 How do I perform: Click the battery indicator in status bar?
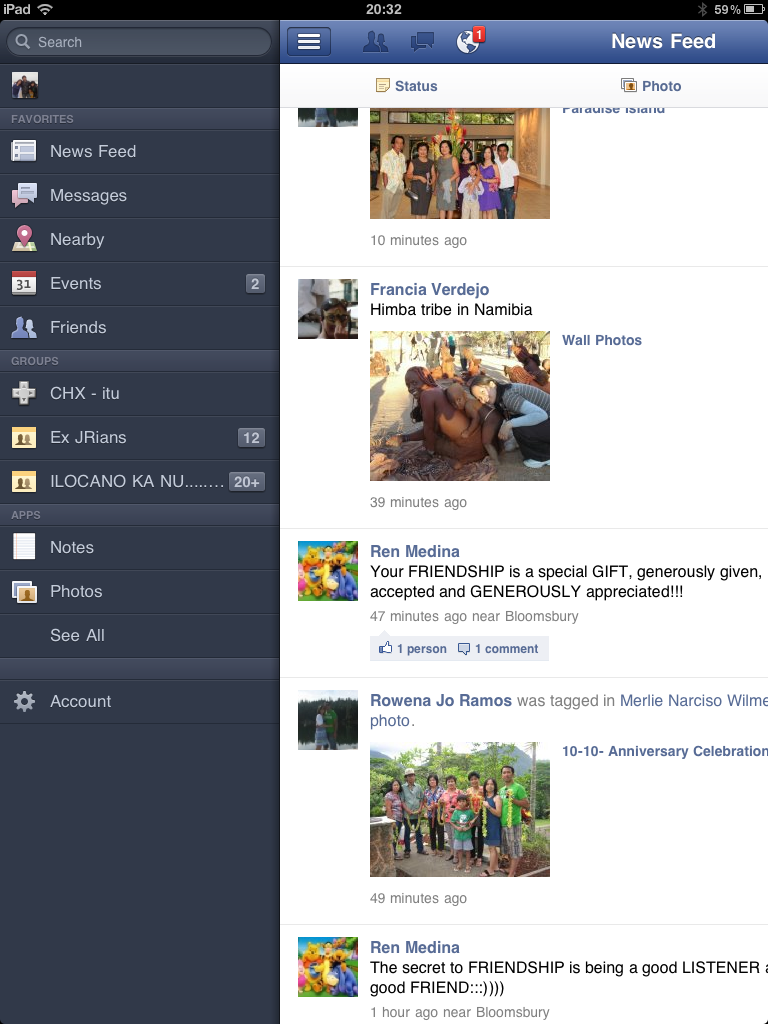tap(754, 9)
